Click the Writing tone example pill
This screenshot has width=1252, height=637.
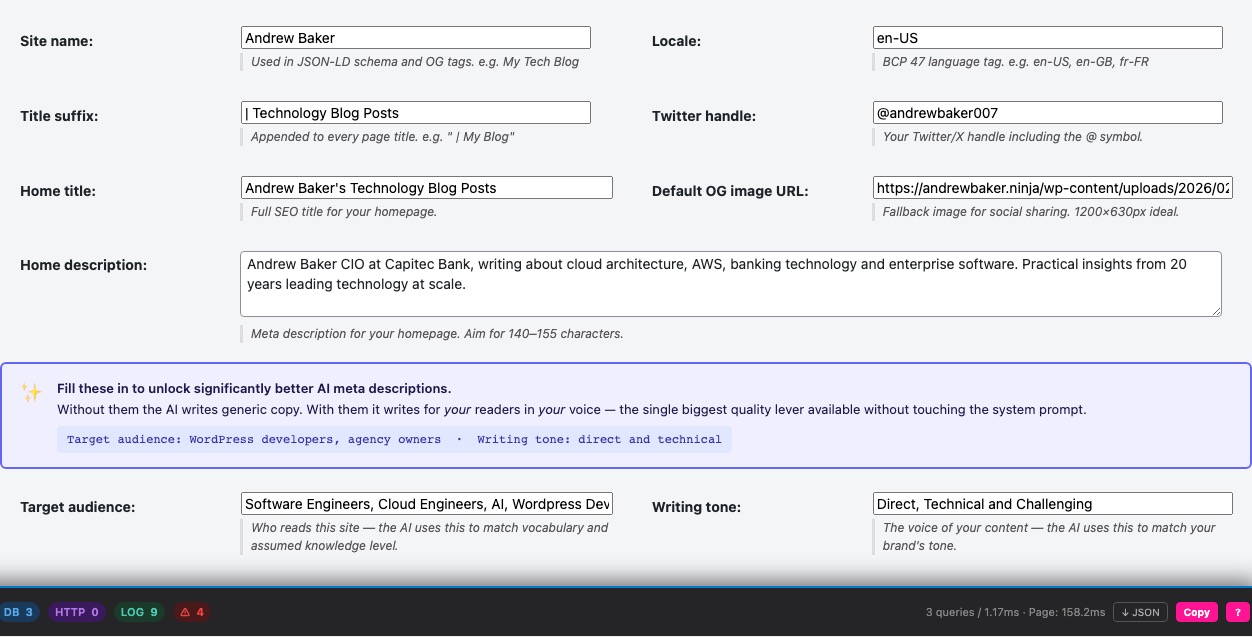click(599, 439)
